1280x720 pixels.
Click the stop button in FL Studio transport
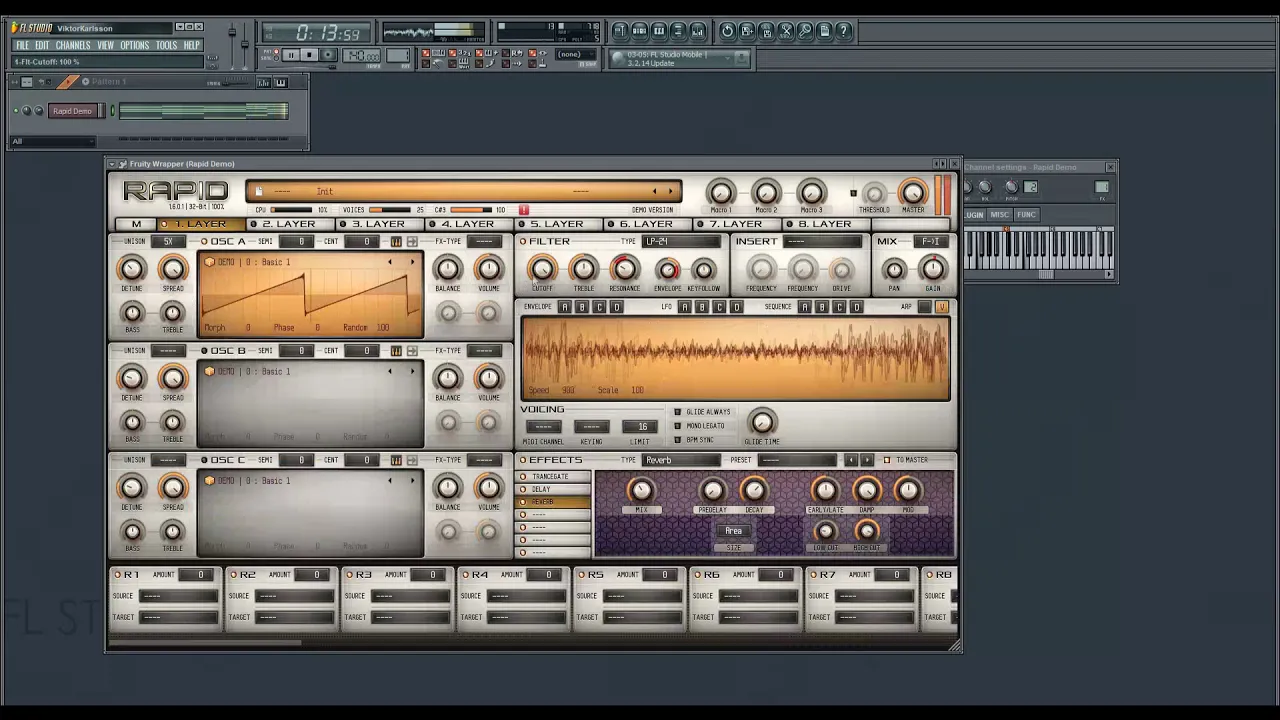coord(309,56)
